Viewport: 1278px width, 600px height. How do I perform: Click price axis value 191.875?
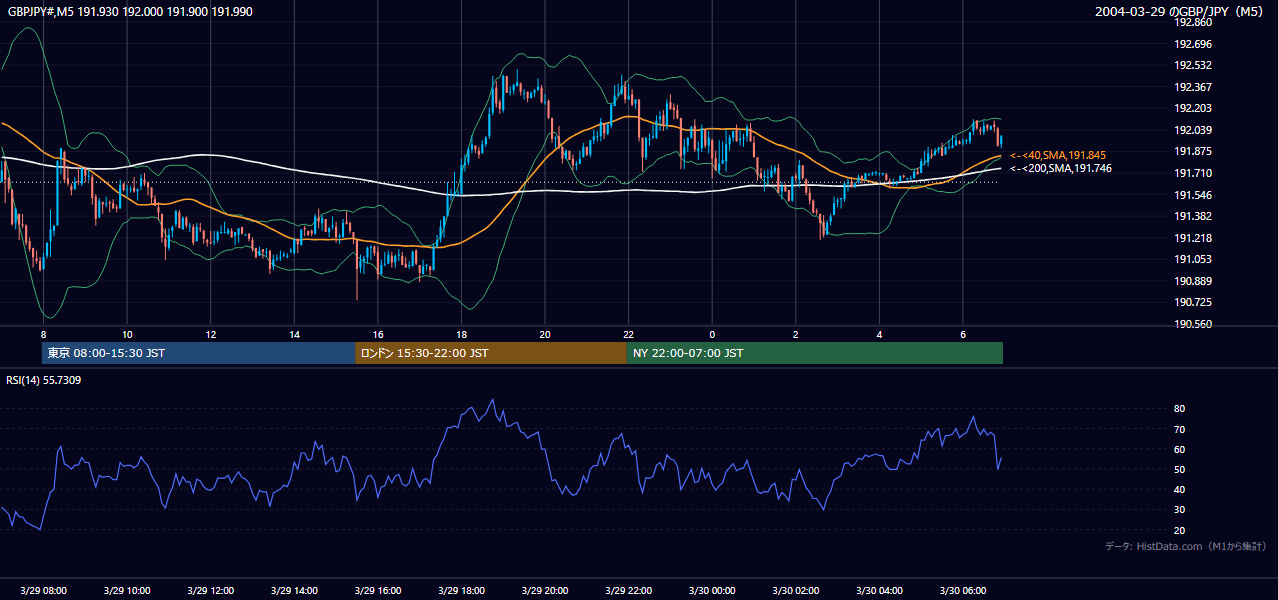pos(1194,151)
